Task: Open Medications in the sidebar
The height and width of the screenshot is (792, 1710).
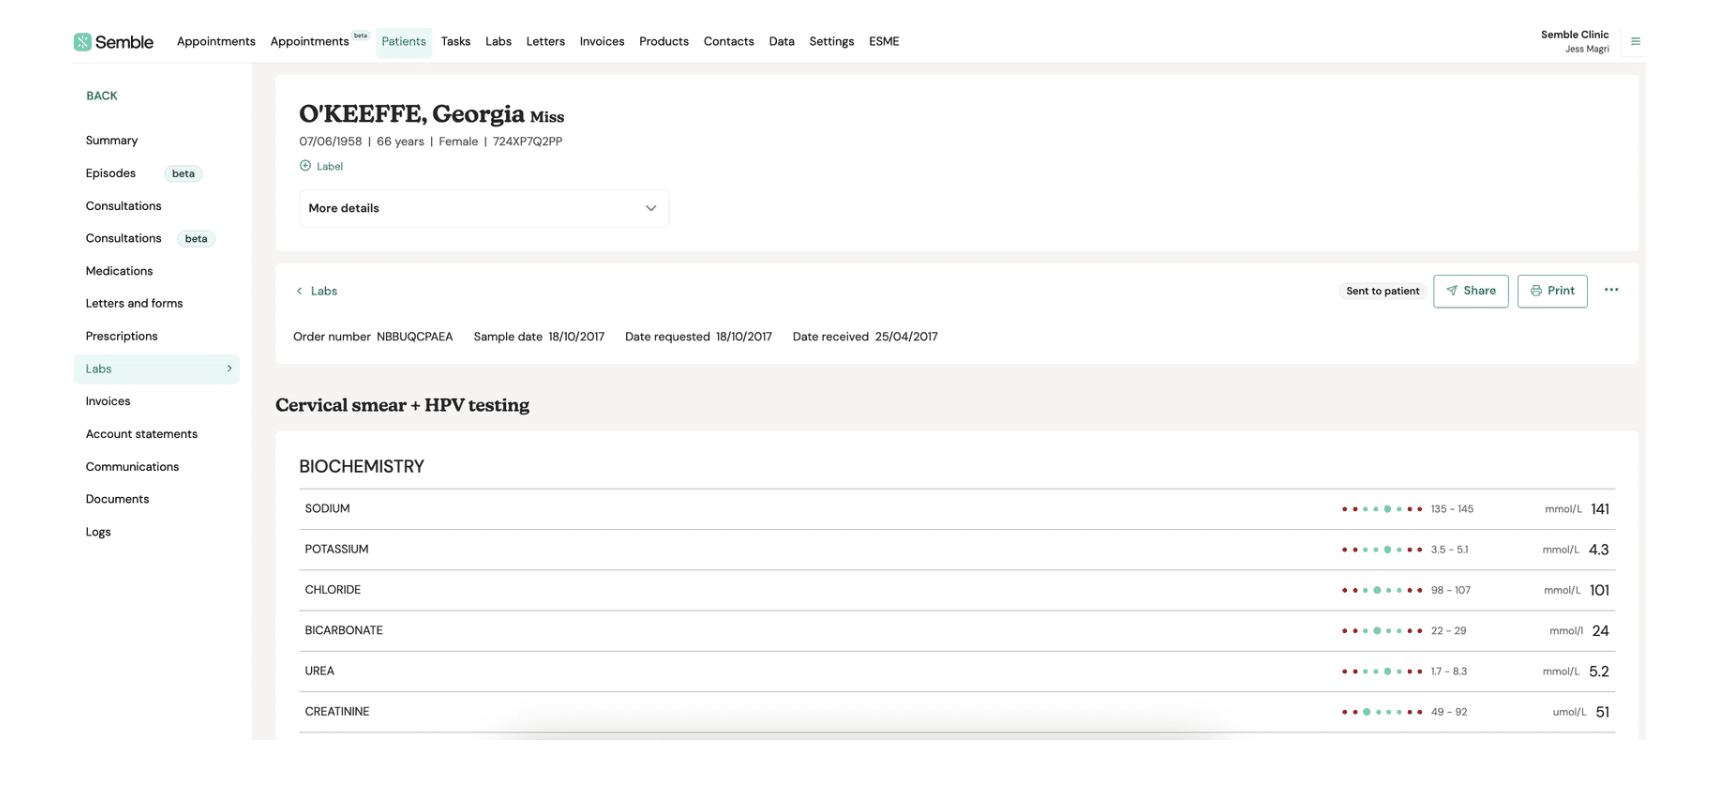Action: pos(119,271)
